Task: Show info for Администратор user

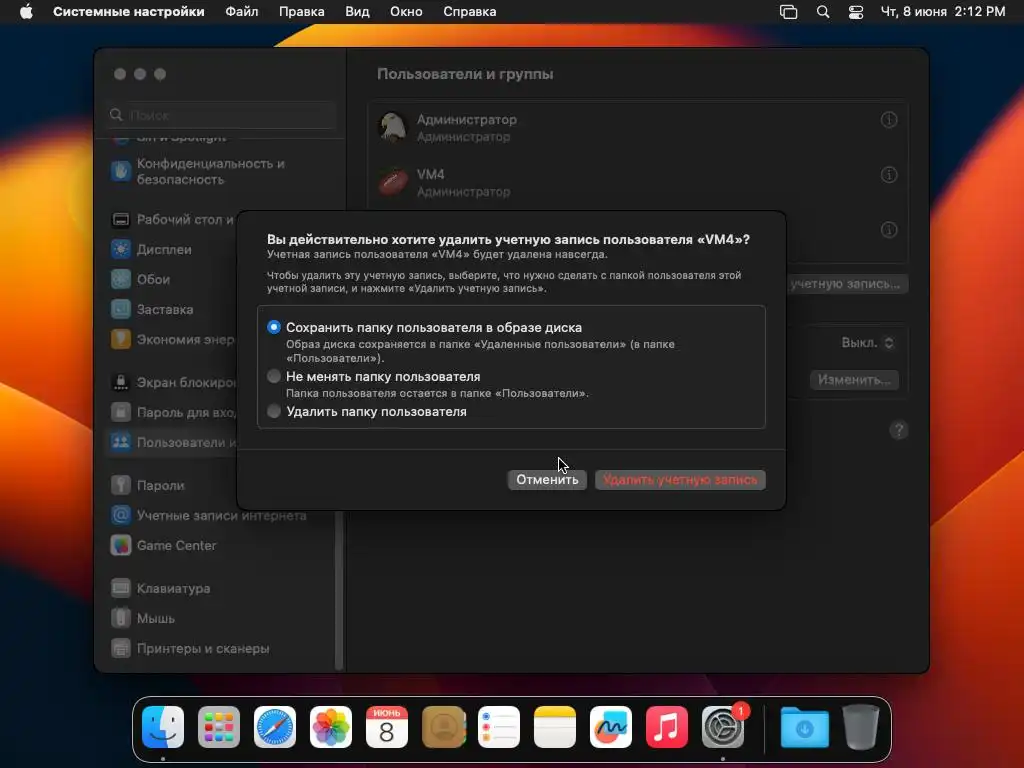Action: [x=889, y=120]
